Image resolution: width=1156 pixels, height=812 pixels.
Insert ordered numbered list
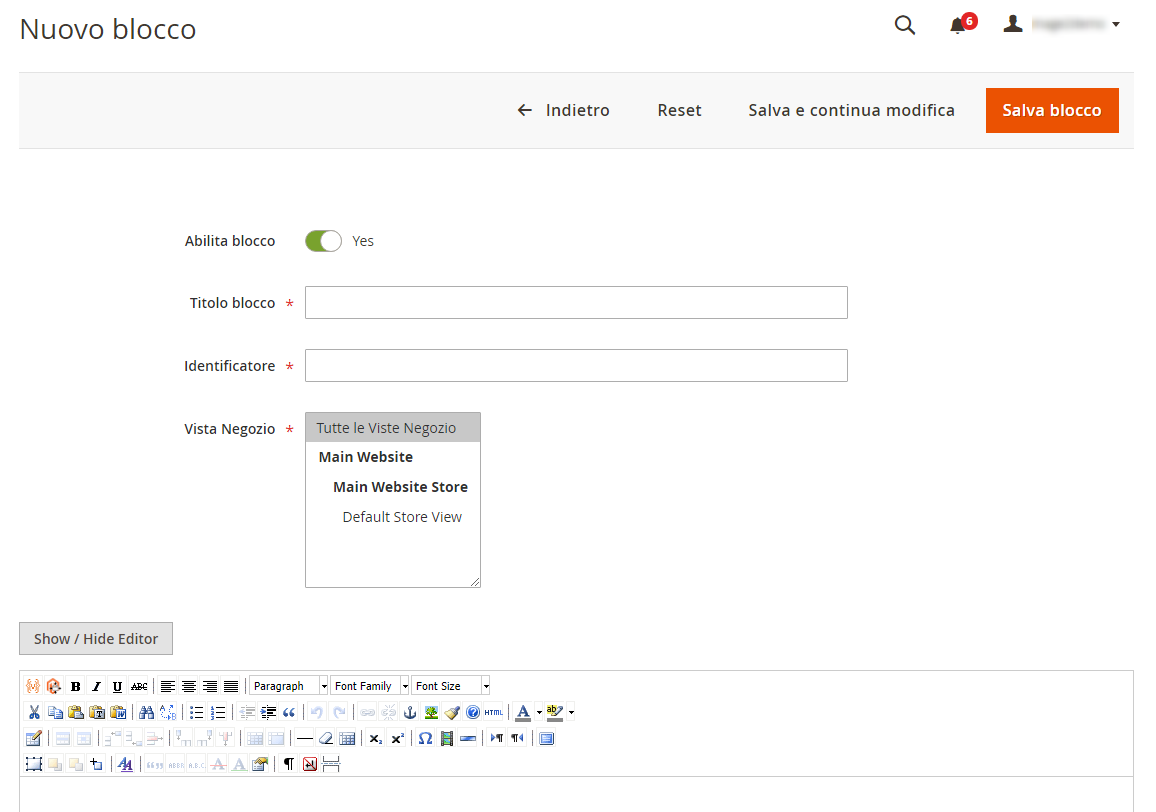pyautogui.click(x=218, y=712)
